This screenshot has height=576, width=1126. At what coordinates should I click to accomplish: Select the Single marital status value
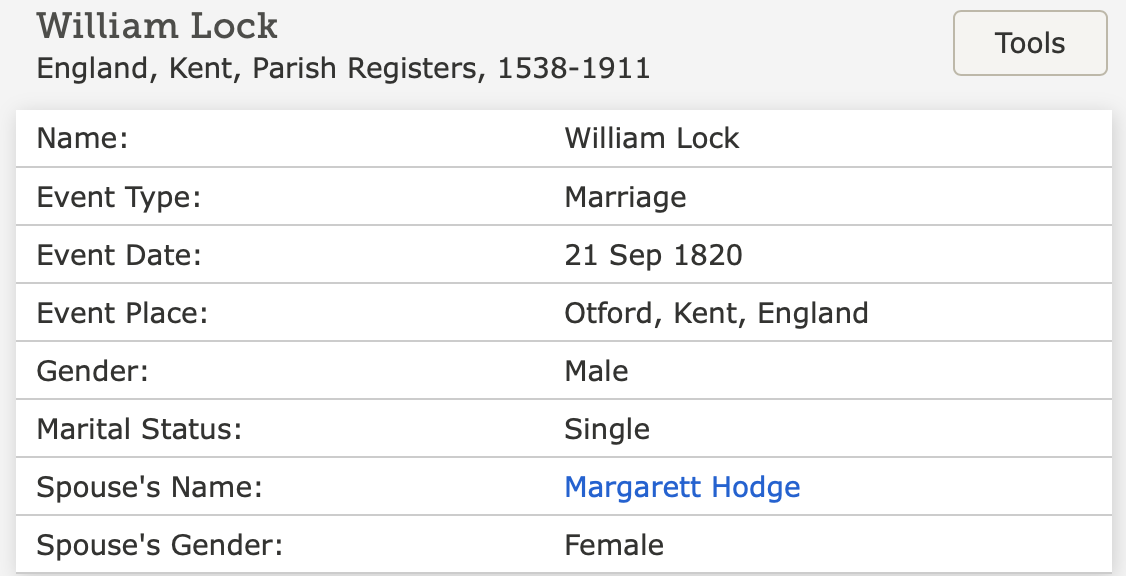pos(607,429)
